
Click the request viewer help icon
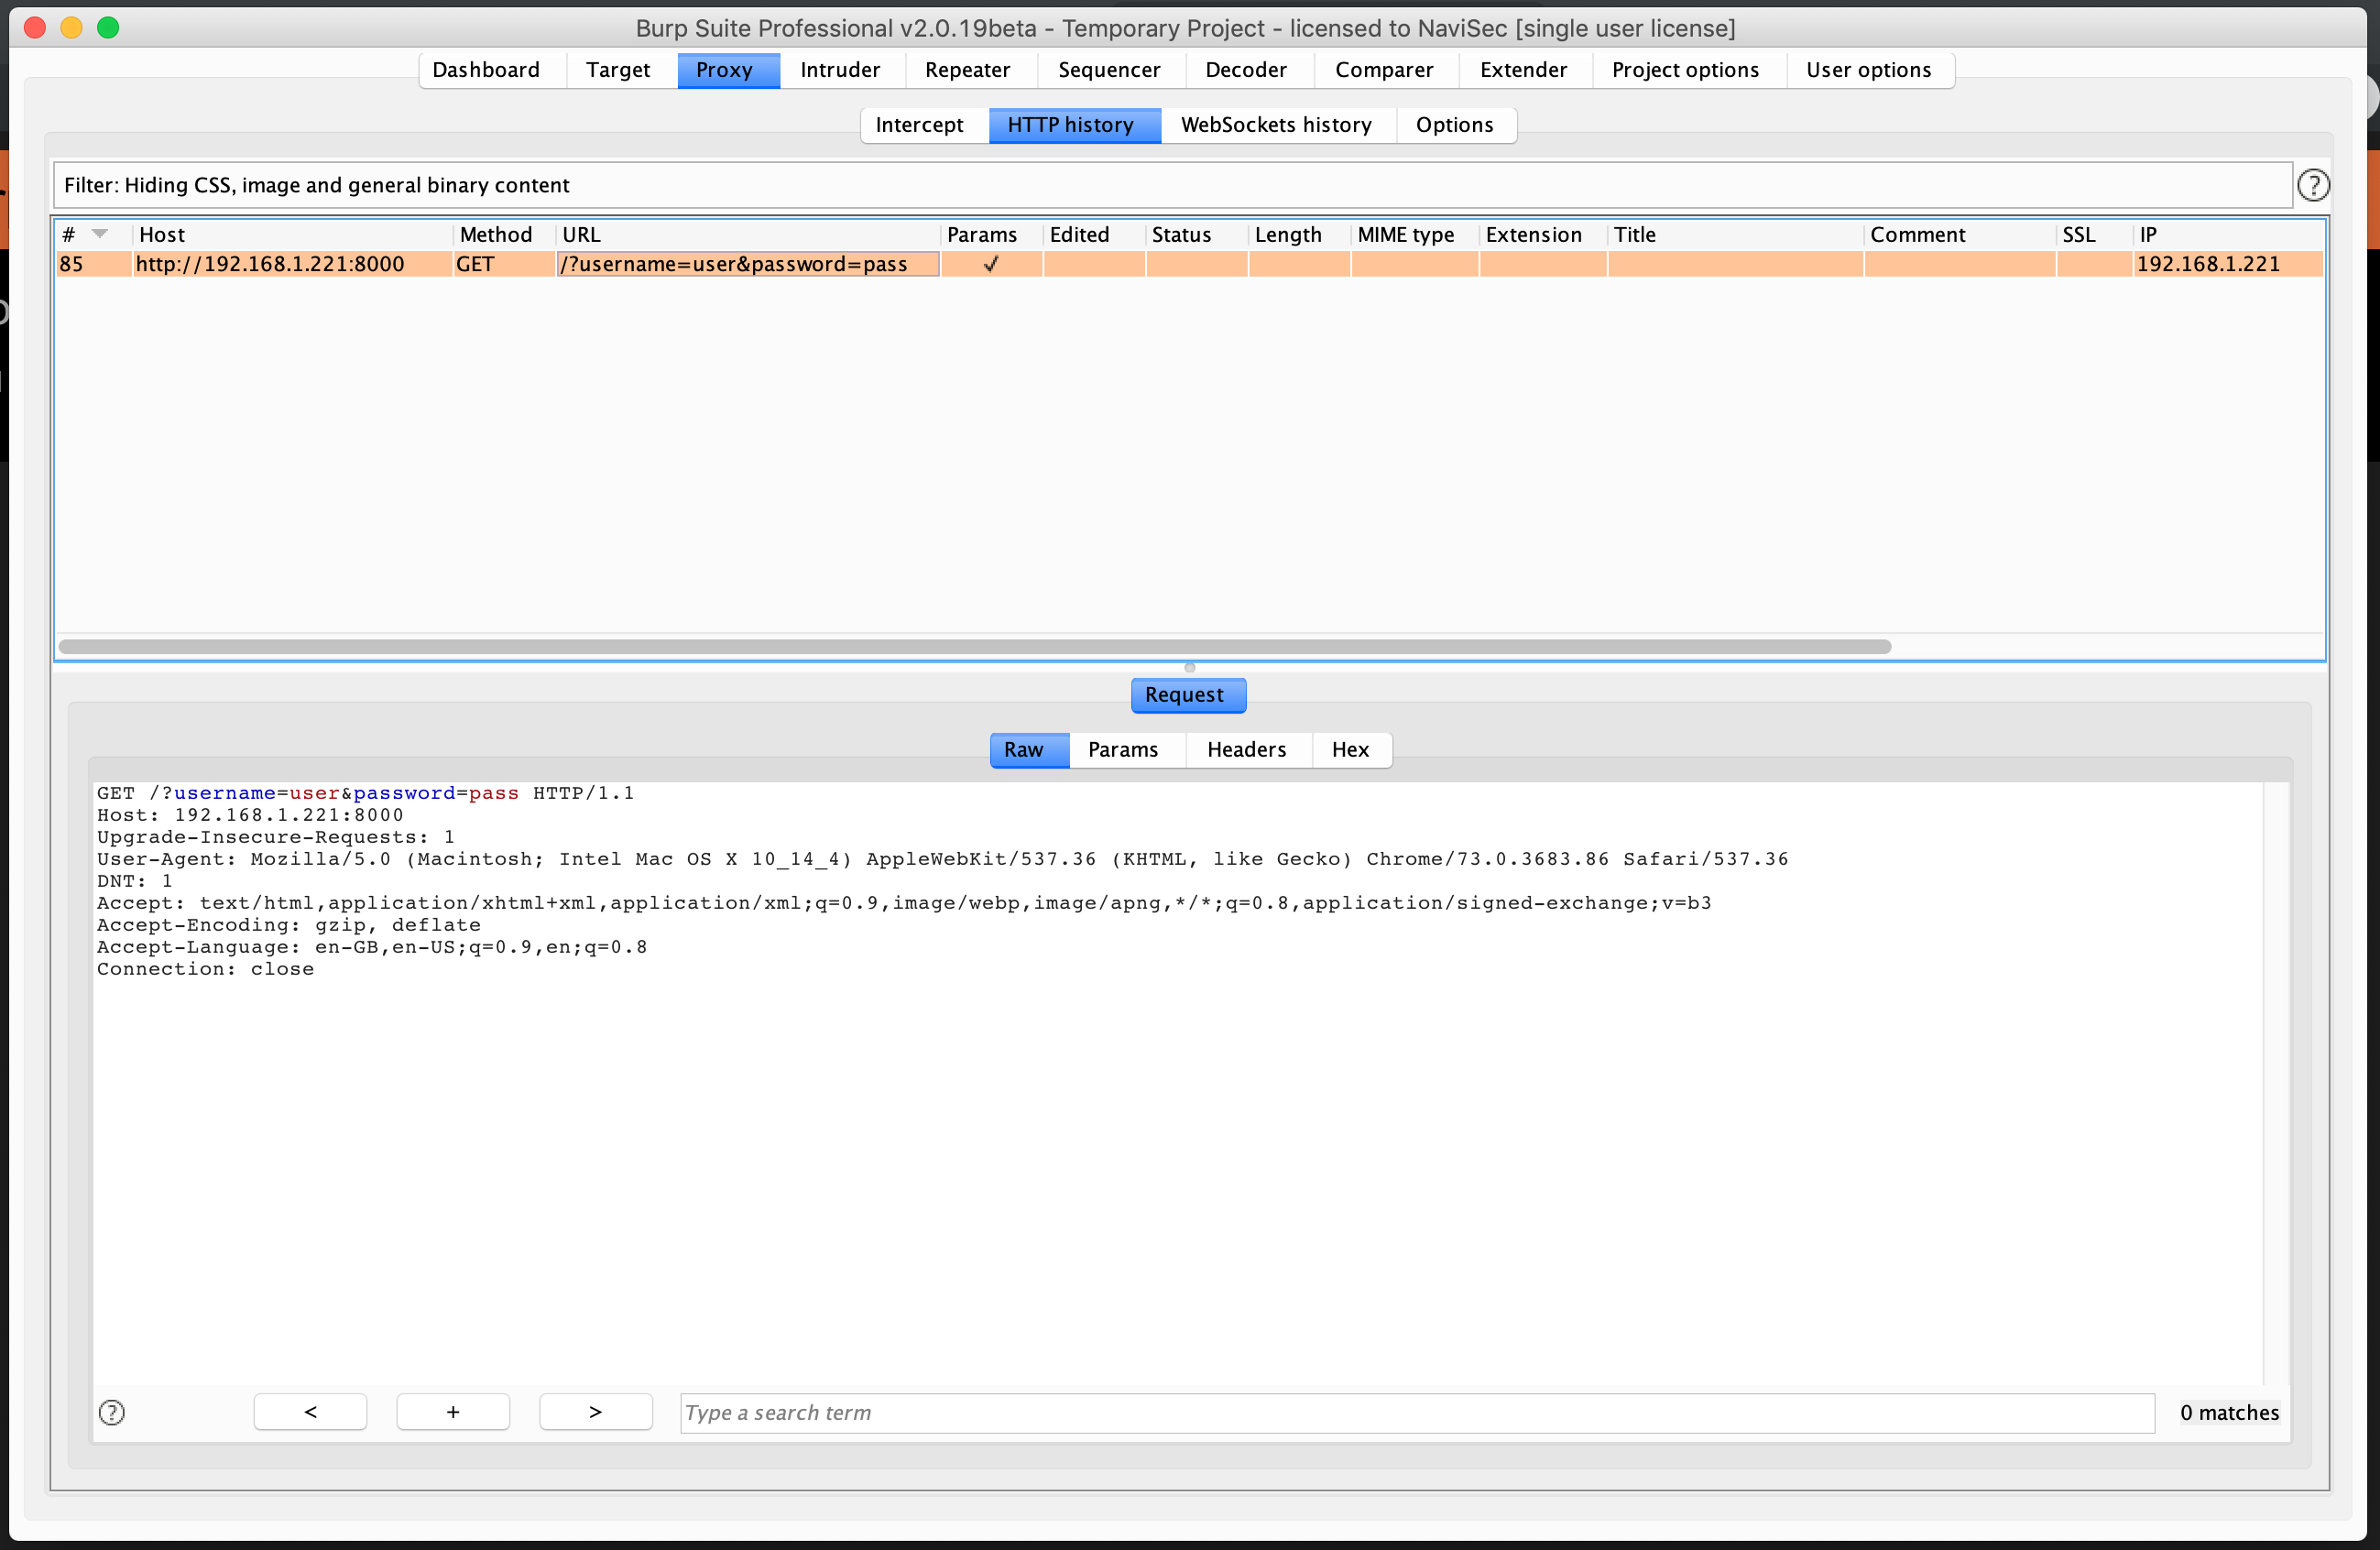click(112, 1412)
